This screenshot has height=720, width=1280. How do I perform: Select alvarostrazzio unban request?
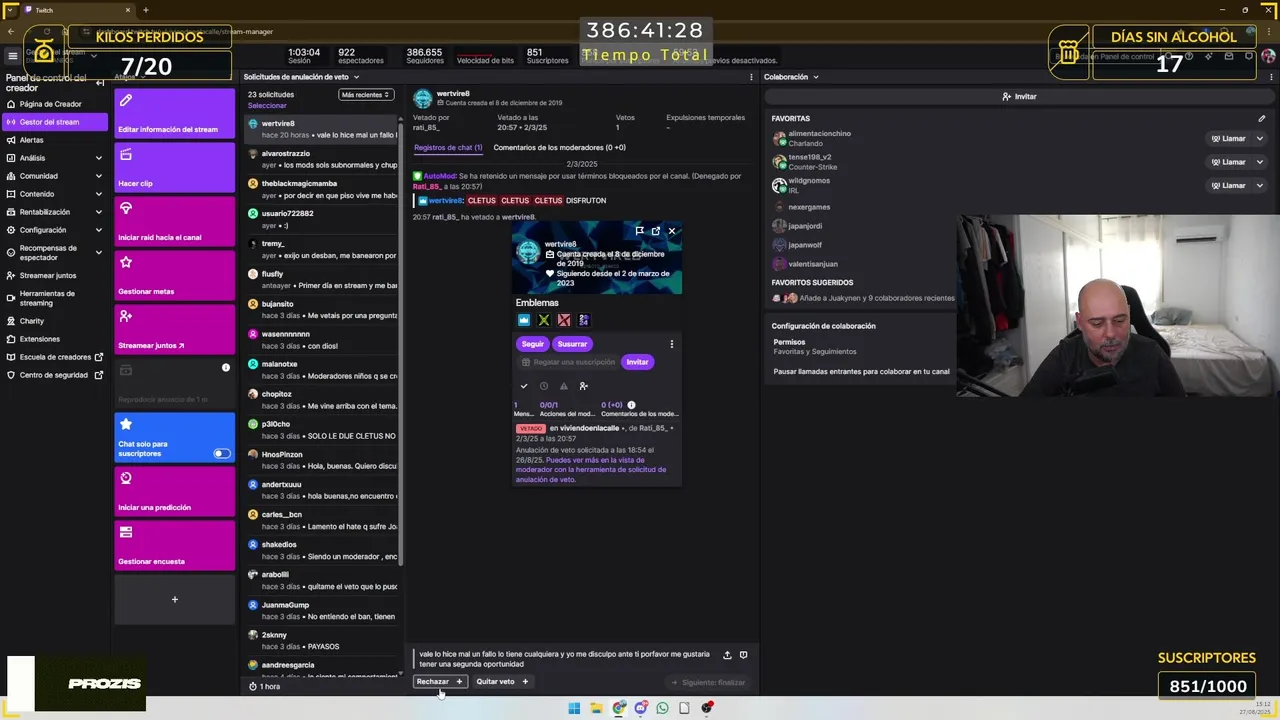coord(321,159)
